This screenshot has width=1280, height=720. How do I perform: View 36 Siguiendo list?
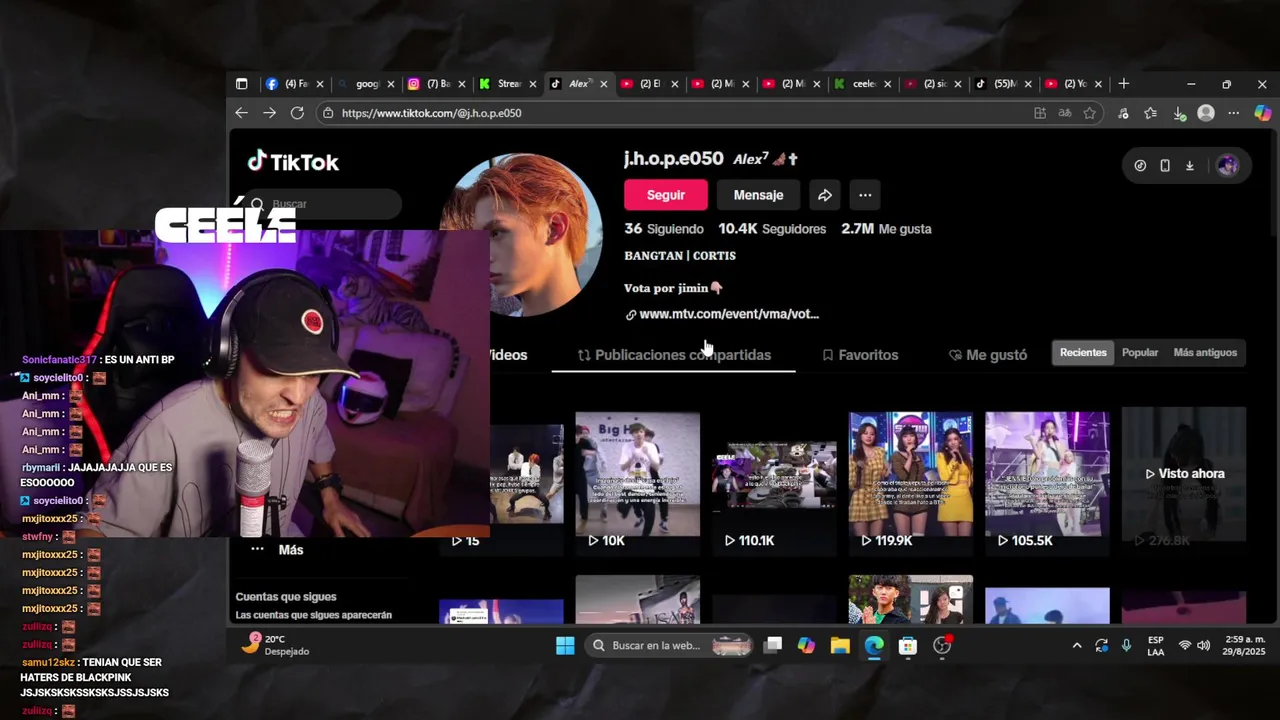(x=664, y=229)
